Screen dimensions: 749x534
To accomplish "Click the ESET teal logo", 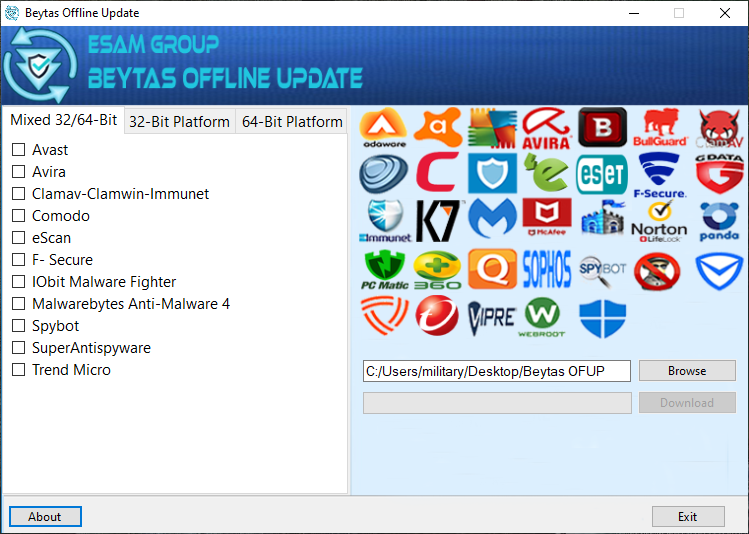I will point(602,174).
